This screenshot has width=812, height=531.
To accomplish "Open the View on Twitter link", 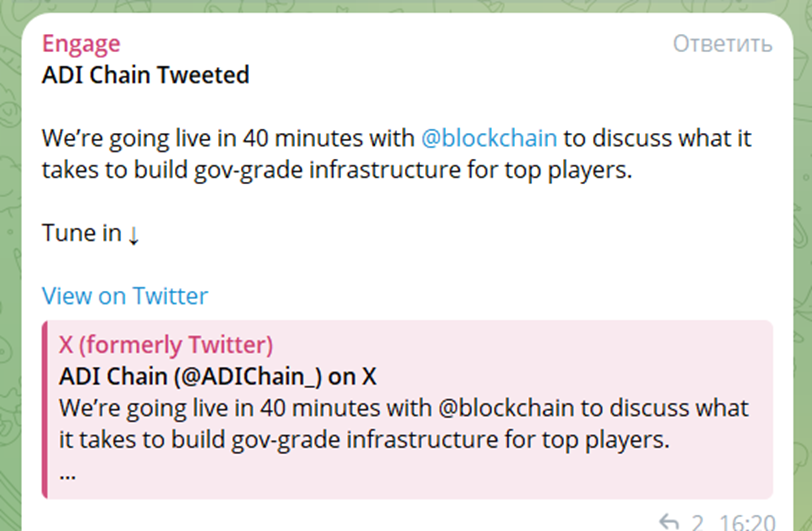I will click(125, 296).
